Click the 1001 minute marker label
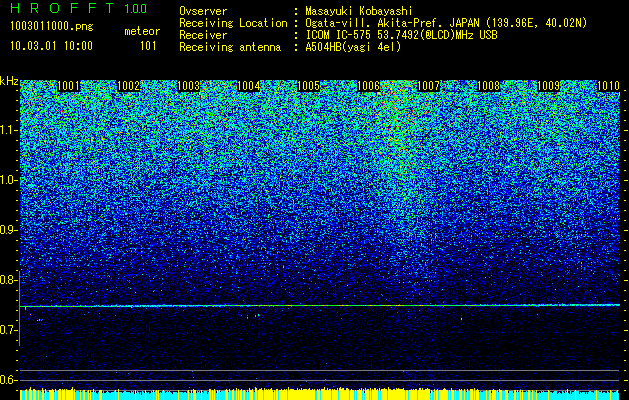This screenshot has width=629, height=400. coord(69,86)
